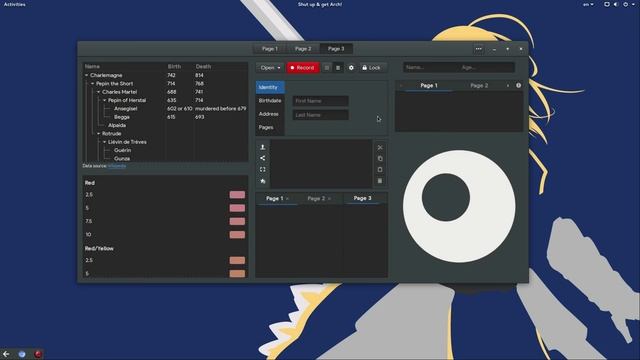Click the copy icon in the side toolbar
640x360 pixels.
point(380,158)
